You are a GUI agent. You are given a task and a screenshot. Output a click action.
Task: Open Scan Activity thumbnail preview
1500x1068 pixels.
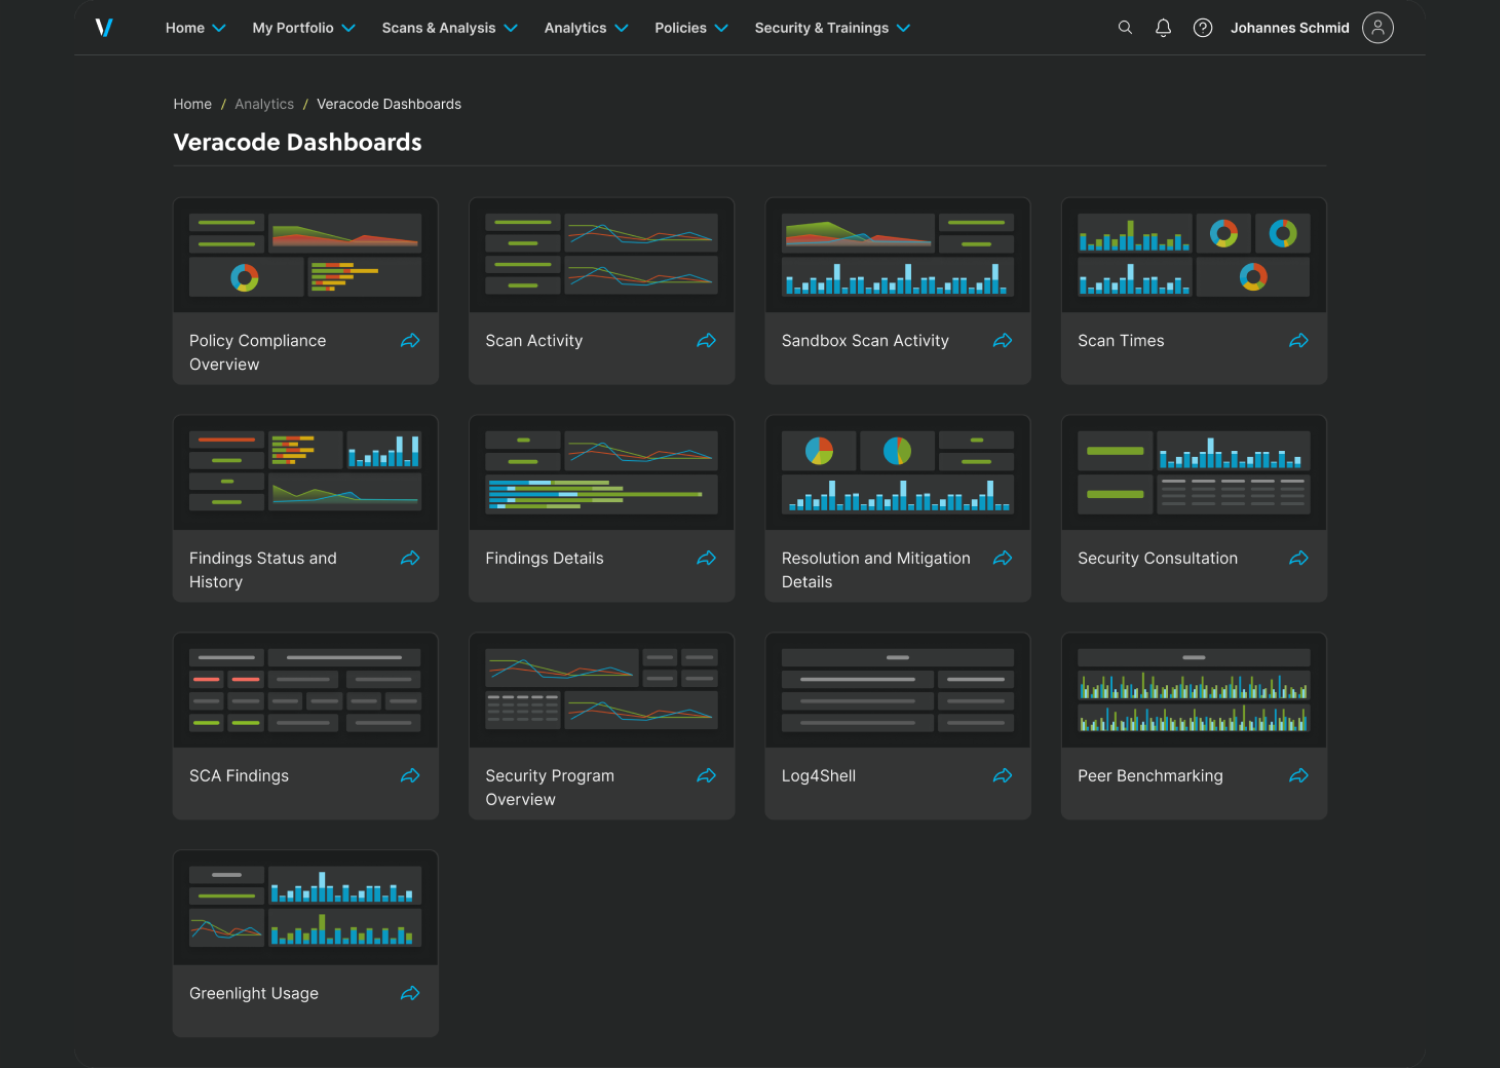602,255
